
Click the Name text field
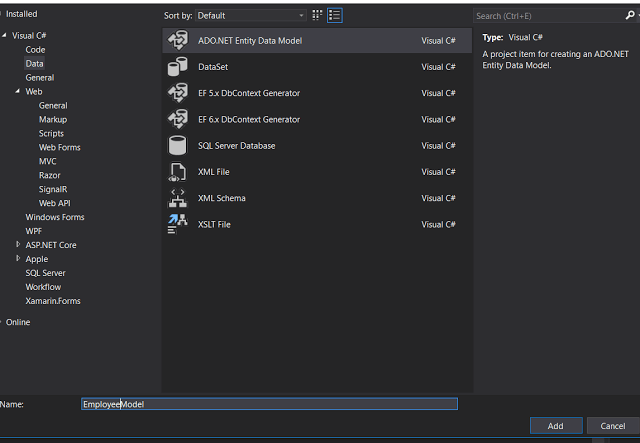[269, 404]
